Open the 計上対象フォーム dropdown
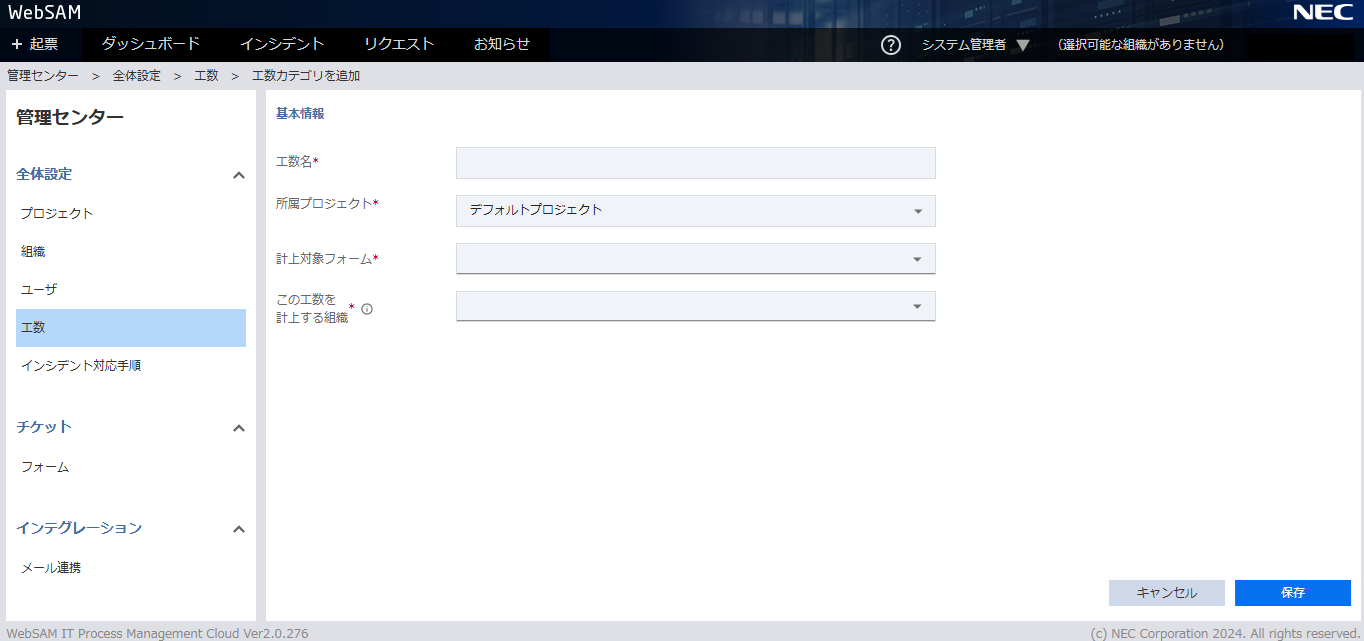Viewport: 1364px width, 641px height. (x=695, y=258)
